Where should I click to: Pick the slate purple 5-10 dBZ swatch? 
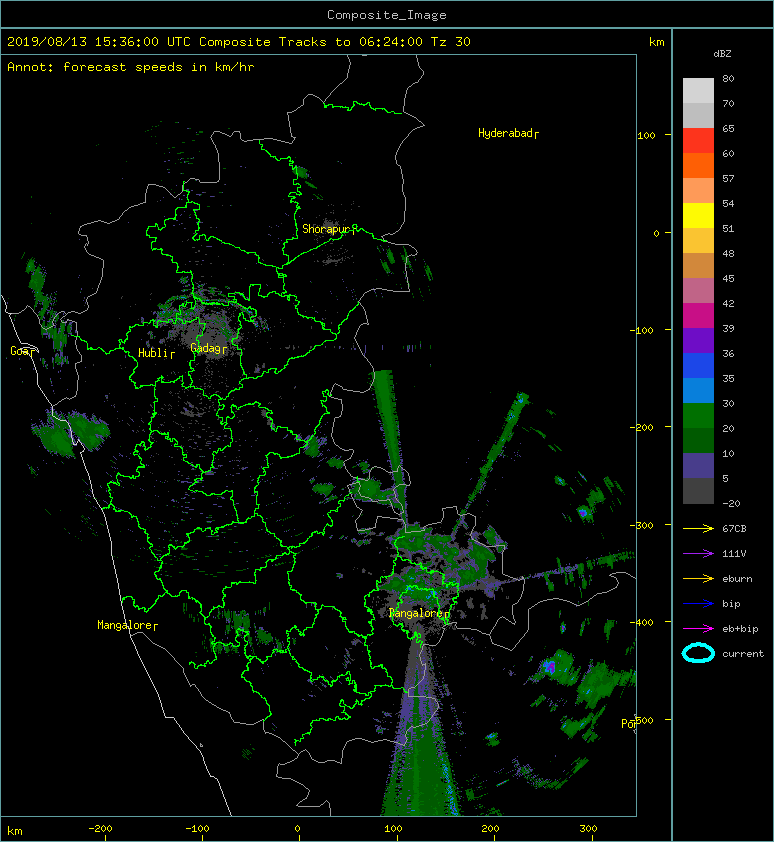tap(698, 465)
